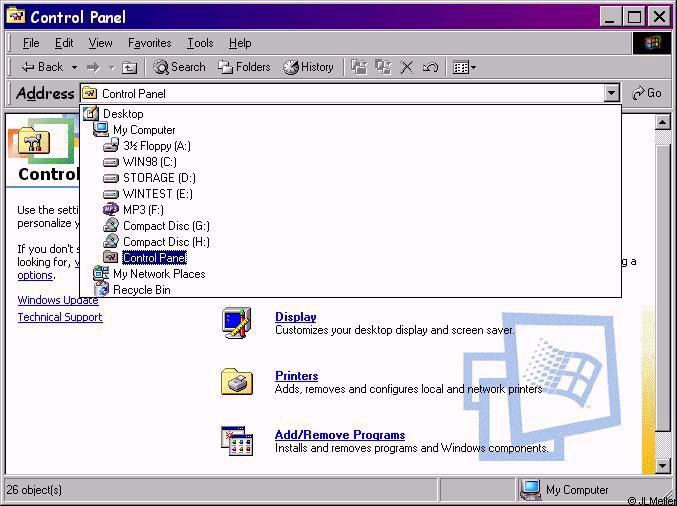Screen dimensions: 677x506
Task: Select MP3 (F:) drive
Action: 143,210
